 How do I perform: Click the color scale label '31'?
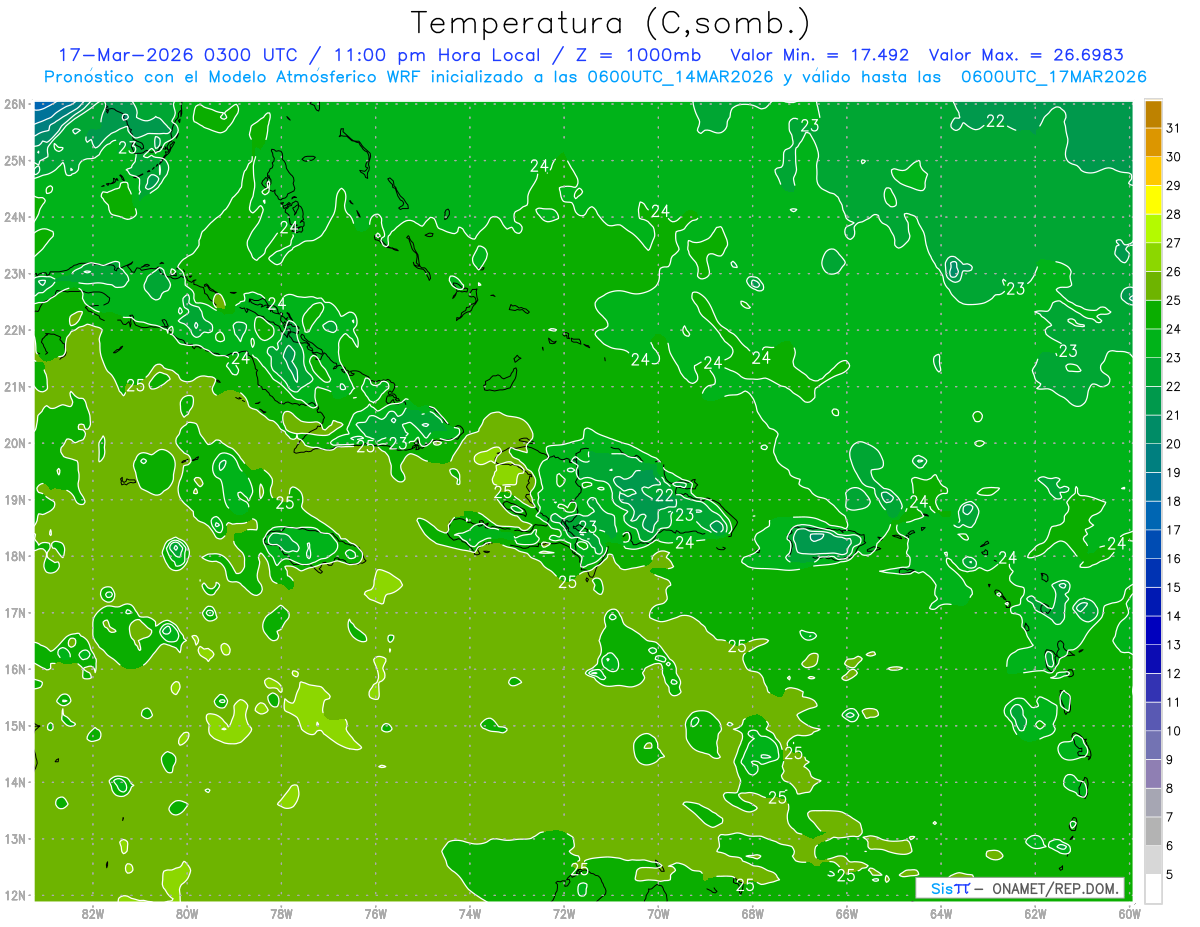click(x=1174, y=128)
